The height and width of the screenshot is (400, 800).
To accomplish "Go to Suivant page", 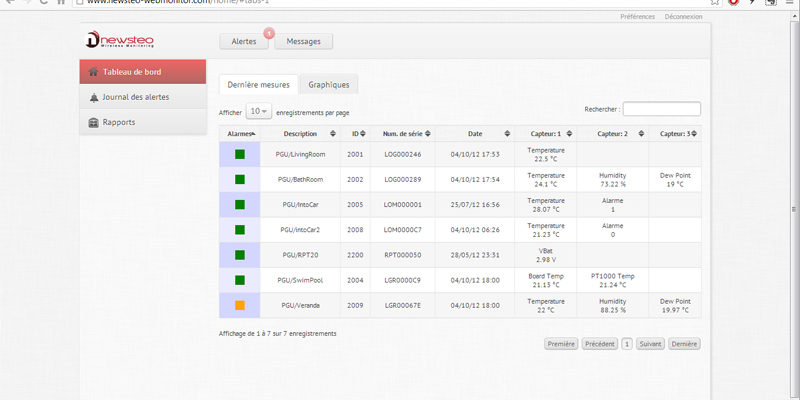I will 651,344.
